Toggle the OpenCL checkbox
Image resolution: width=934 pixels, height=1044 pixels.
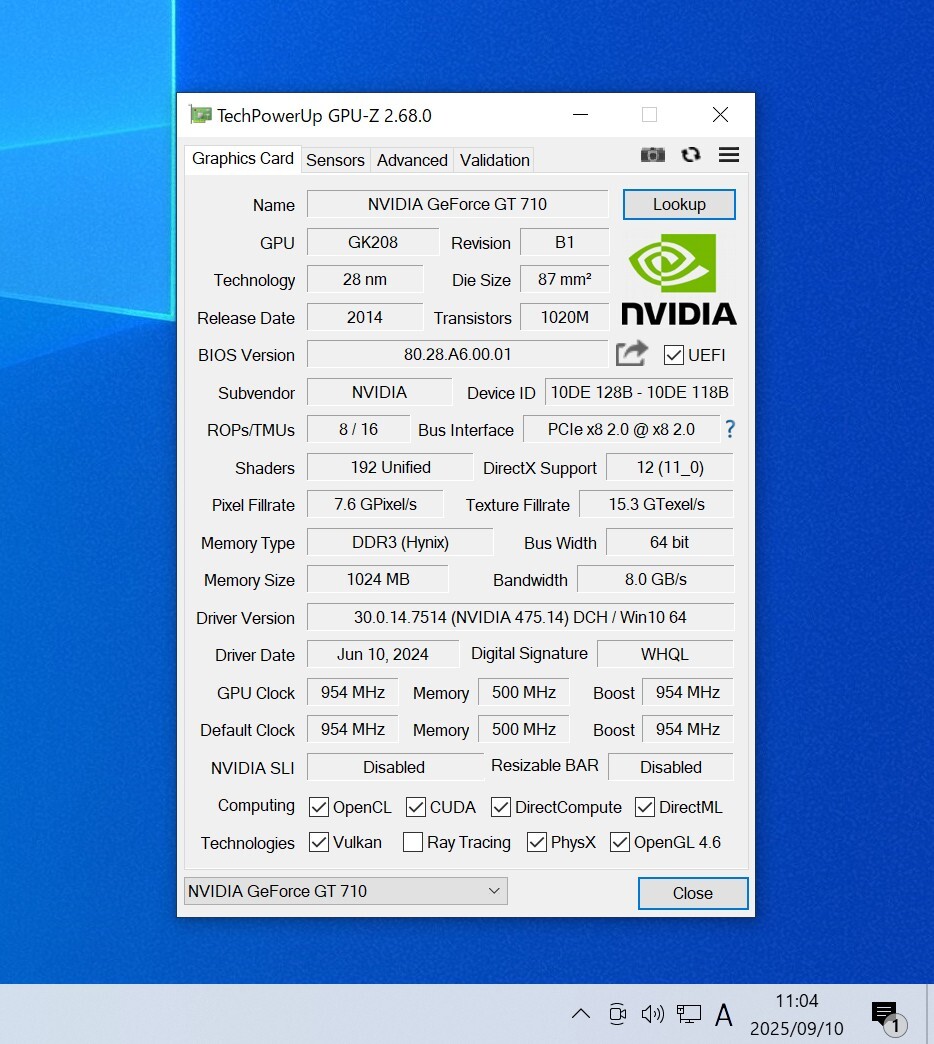coord(319,807)
